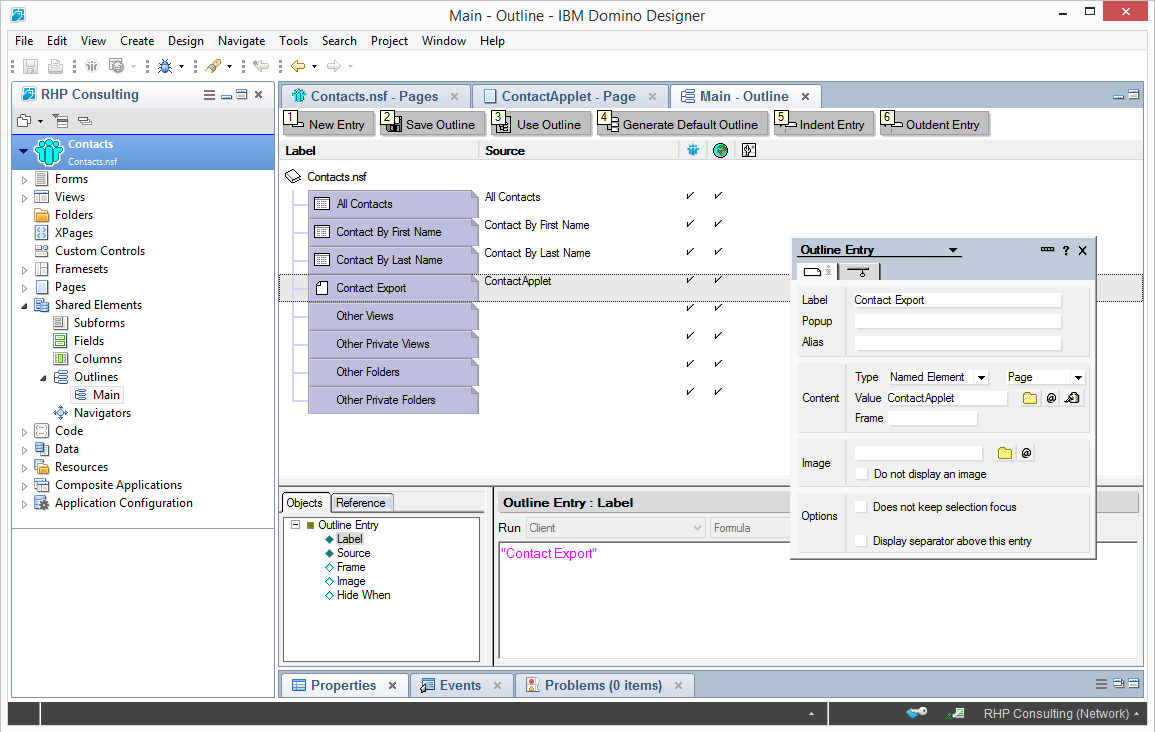
Task: Click the back arrow navigation icon
Action: point(298,67)
